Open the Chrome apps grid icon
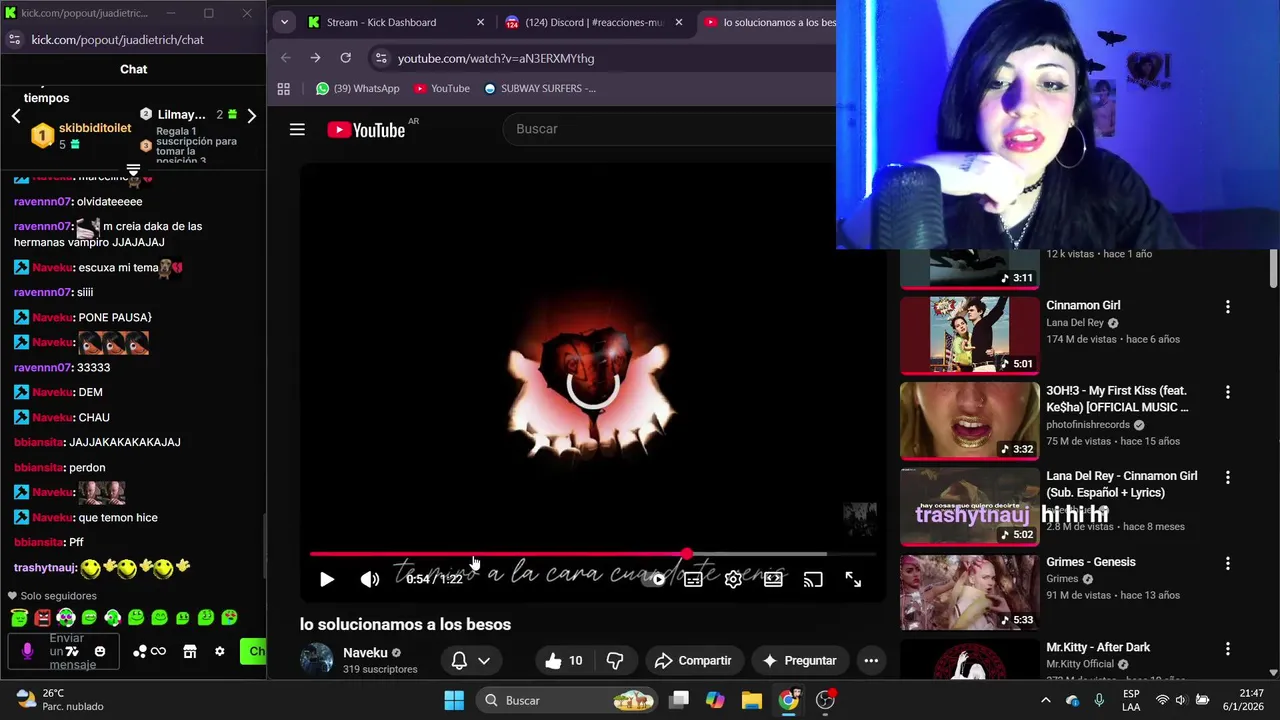This screenshot has width=1280, height=720. tap(284, 88)
